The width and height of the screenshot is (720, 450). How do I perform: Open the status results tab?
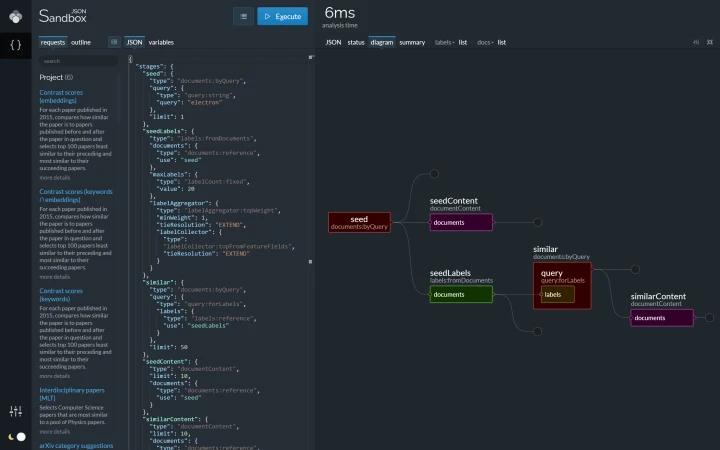(x=356, y=42)
